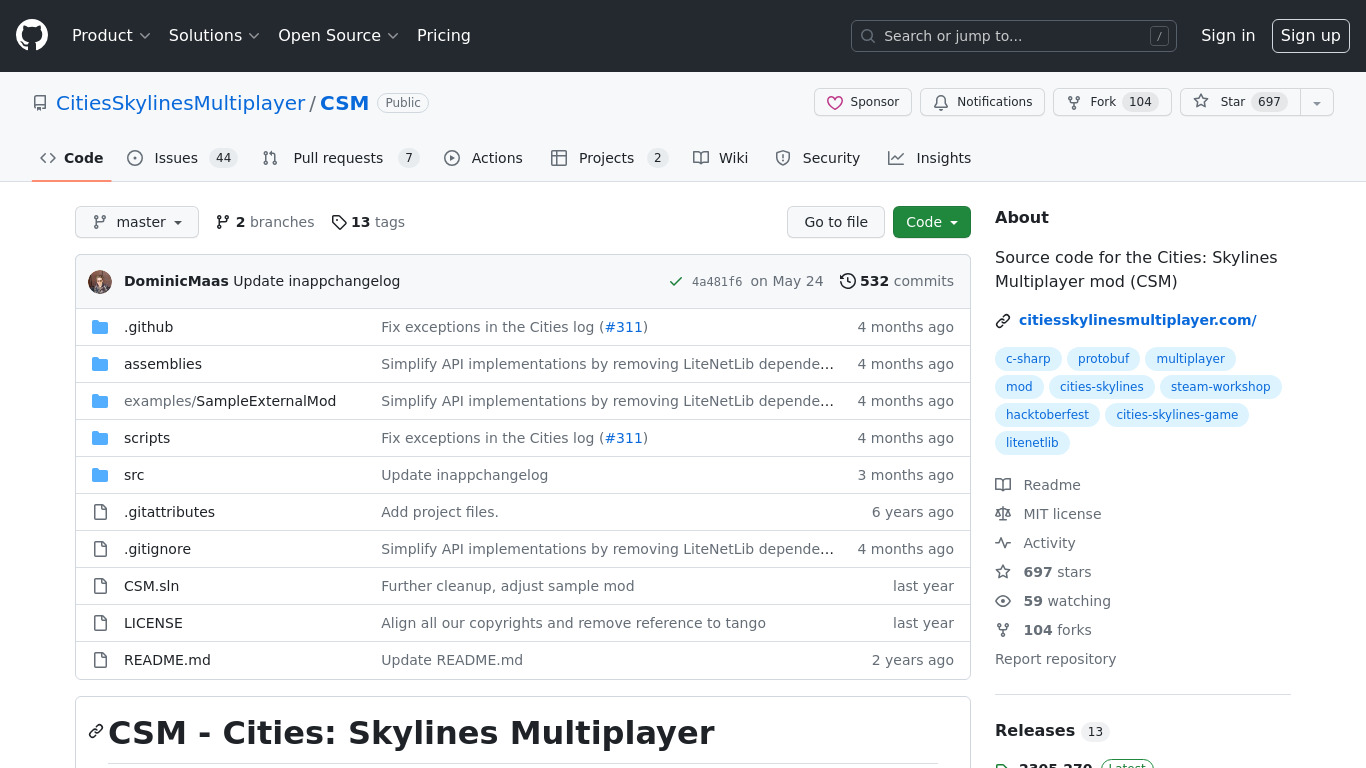Image resolution: width=1366 pixels, height=768 pixels.
Task: Open the Insights tab
Action: tap(930, 158)
